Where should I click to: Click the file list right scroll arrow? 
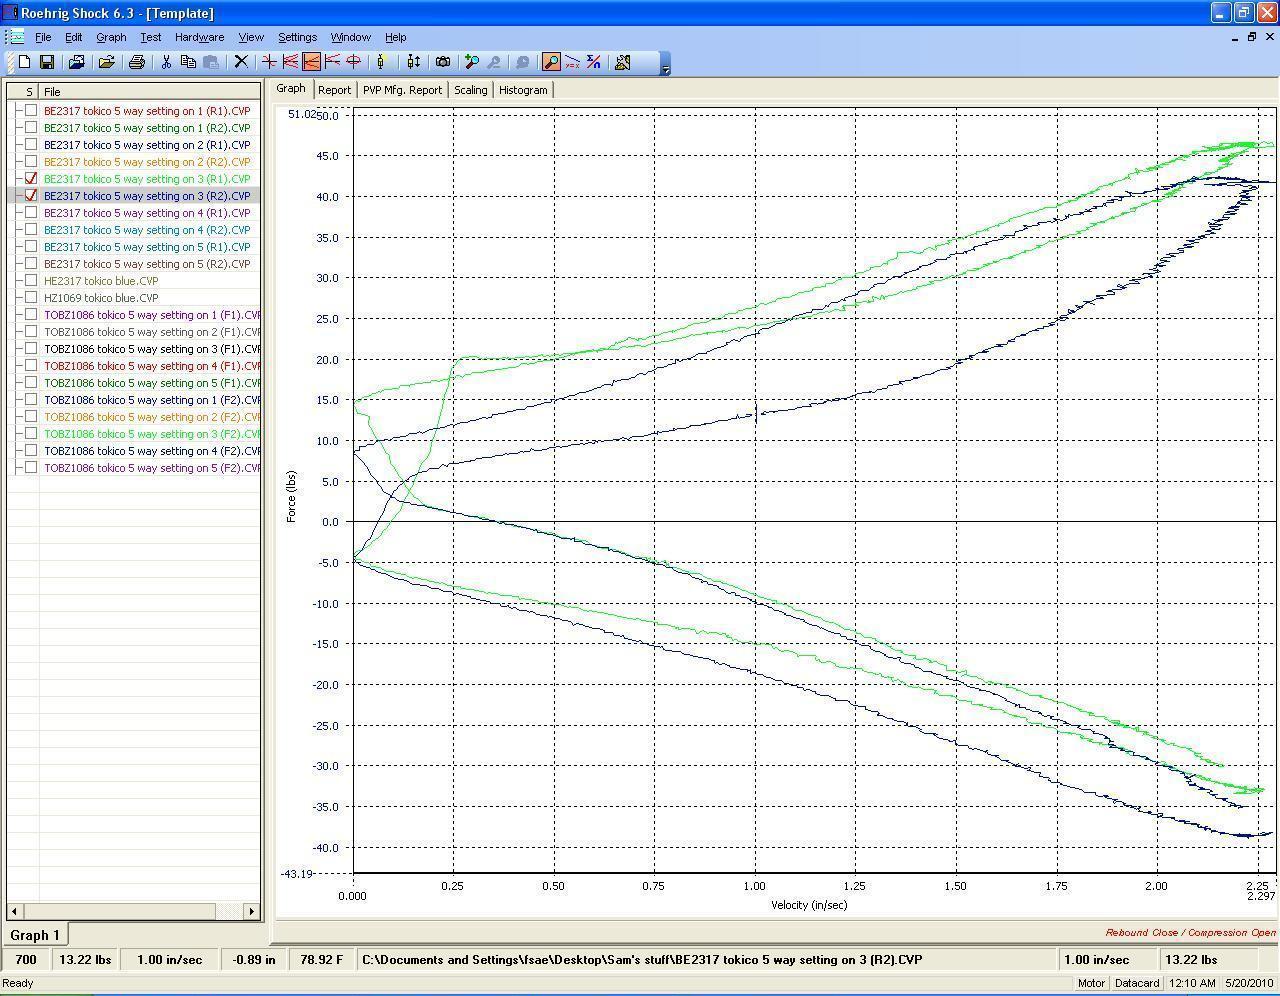[252, 911]
